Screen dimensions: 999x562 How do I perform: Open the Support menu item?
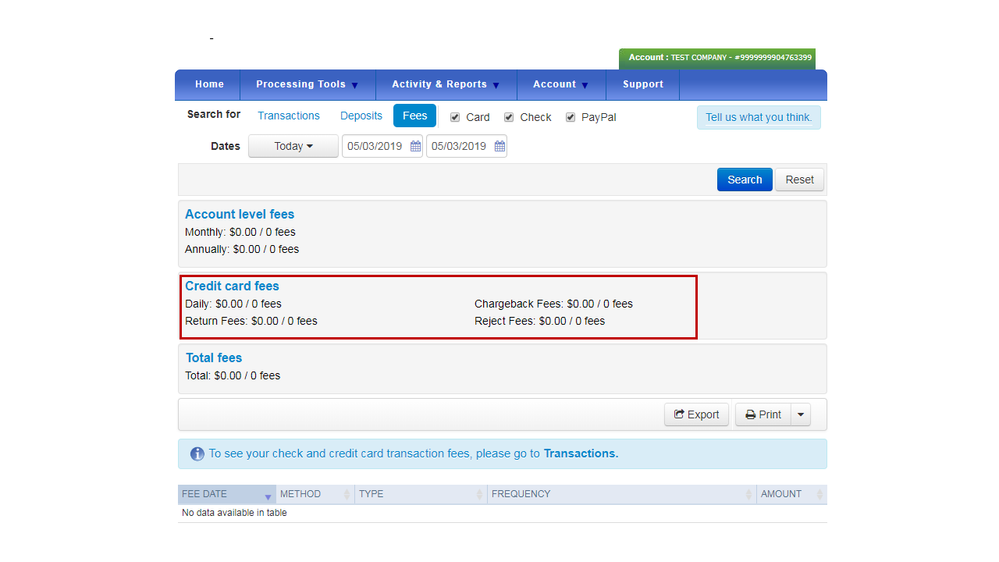pos(643,84)
